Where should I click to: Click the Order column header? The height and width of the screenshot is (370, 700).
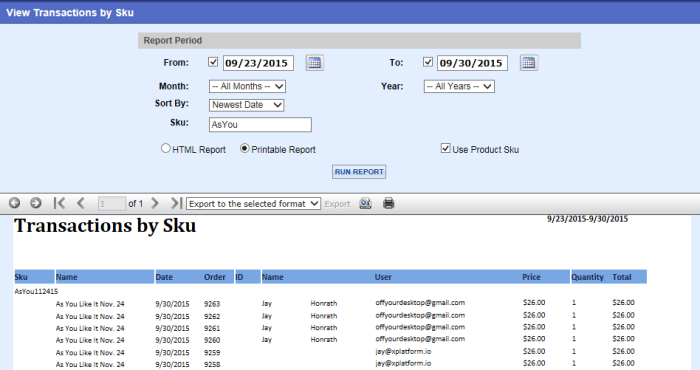[x=215, y=277]
